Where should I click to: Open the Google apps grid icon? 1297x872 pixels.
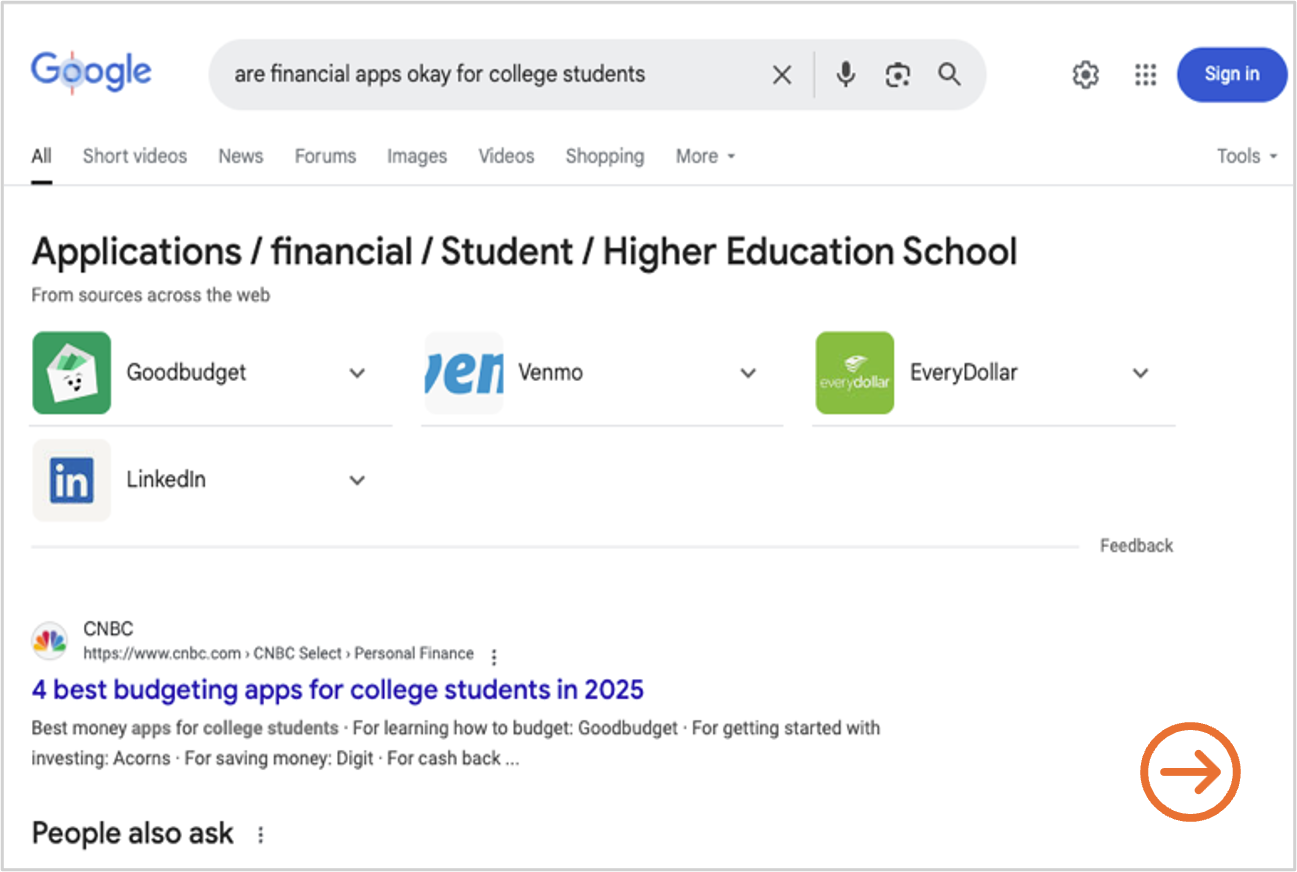pos(1145,75)
